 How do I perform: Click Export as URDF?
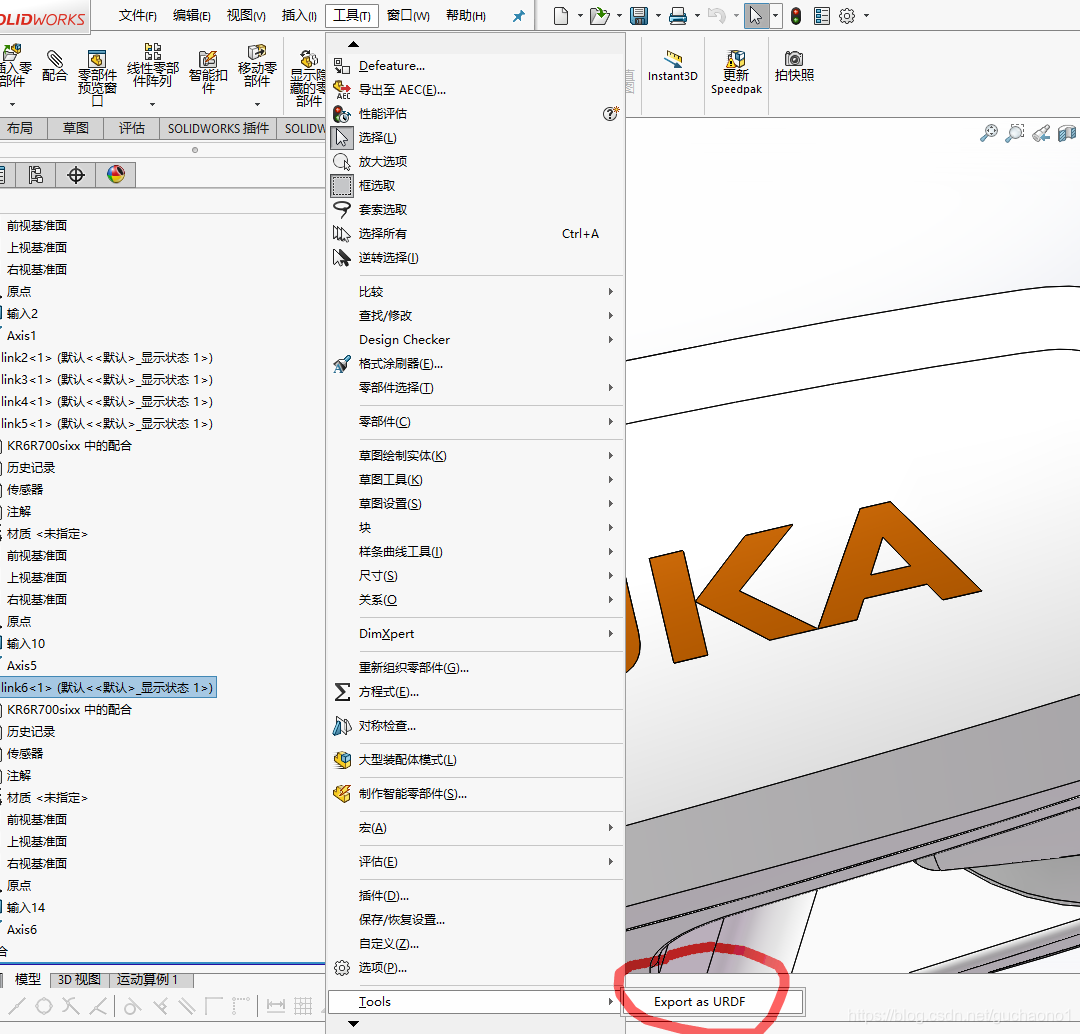click(713, 1002)
